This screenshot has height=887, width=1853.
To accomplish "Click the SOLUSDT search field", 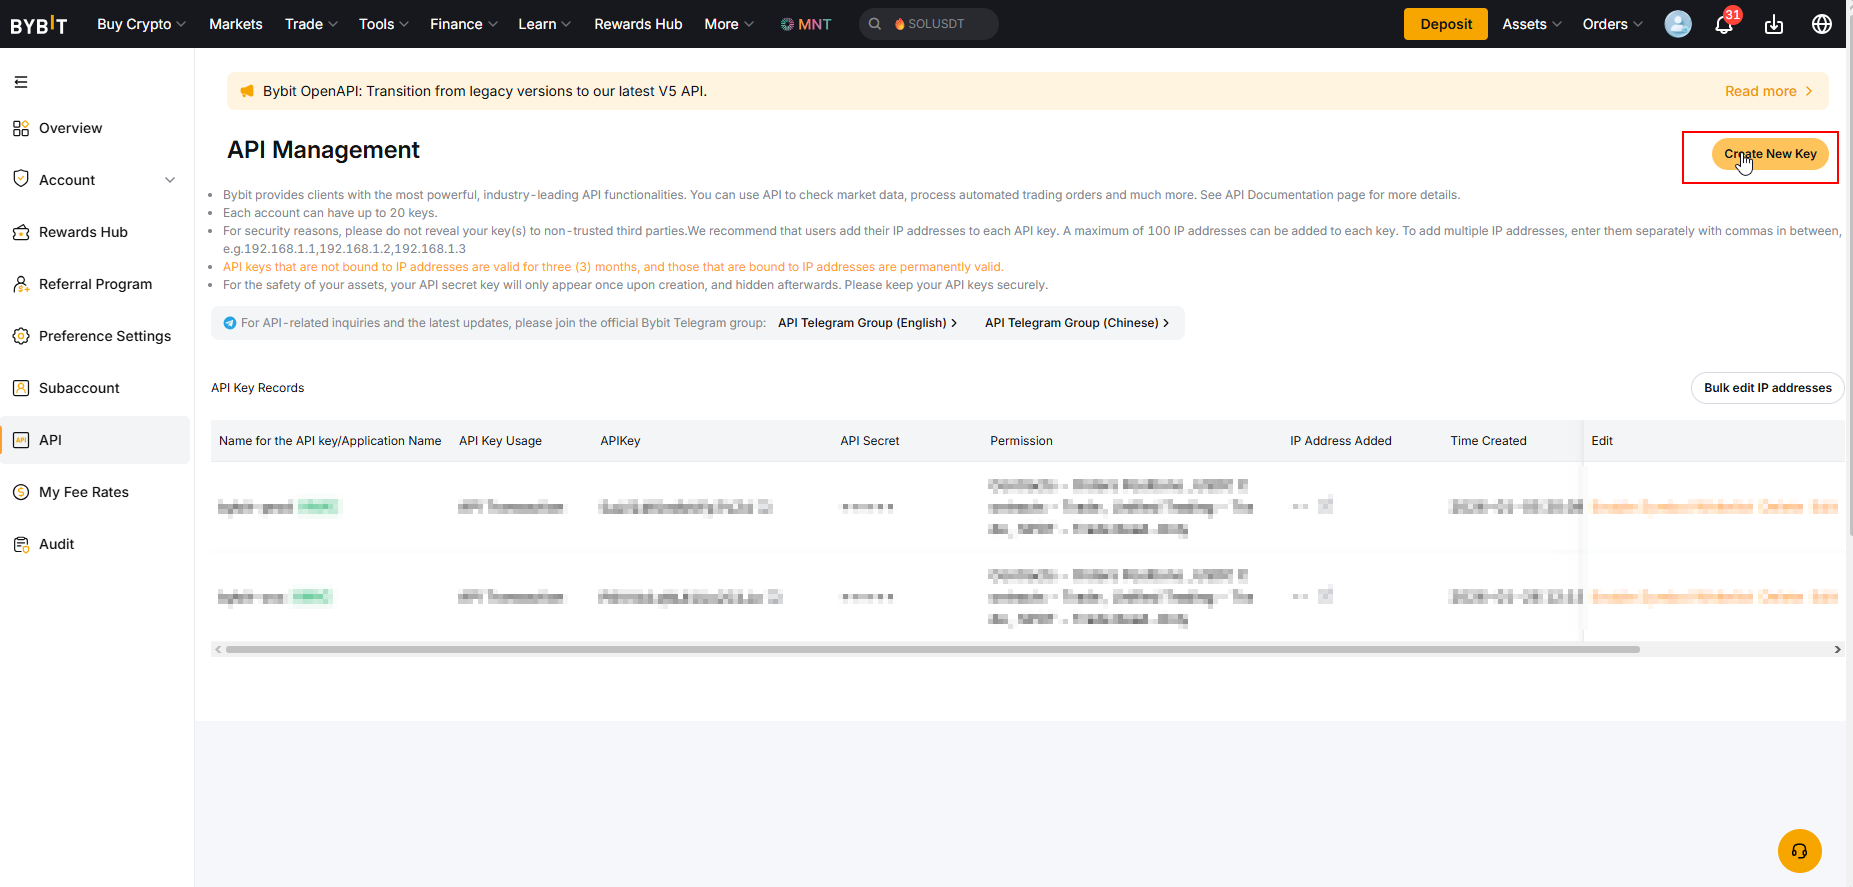I will tap(929, 24).
